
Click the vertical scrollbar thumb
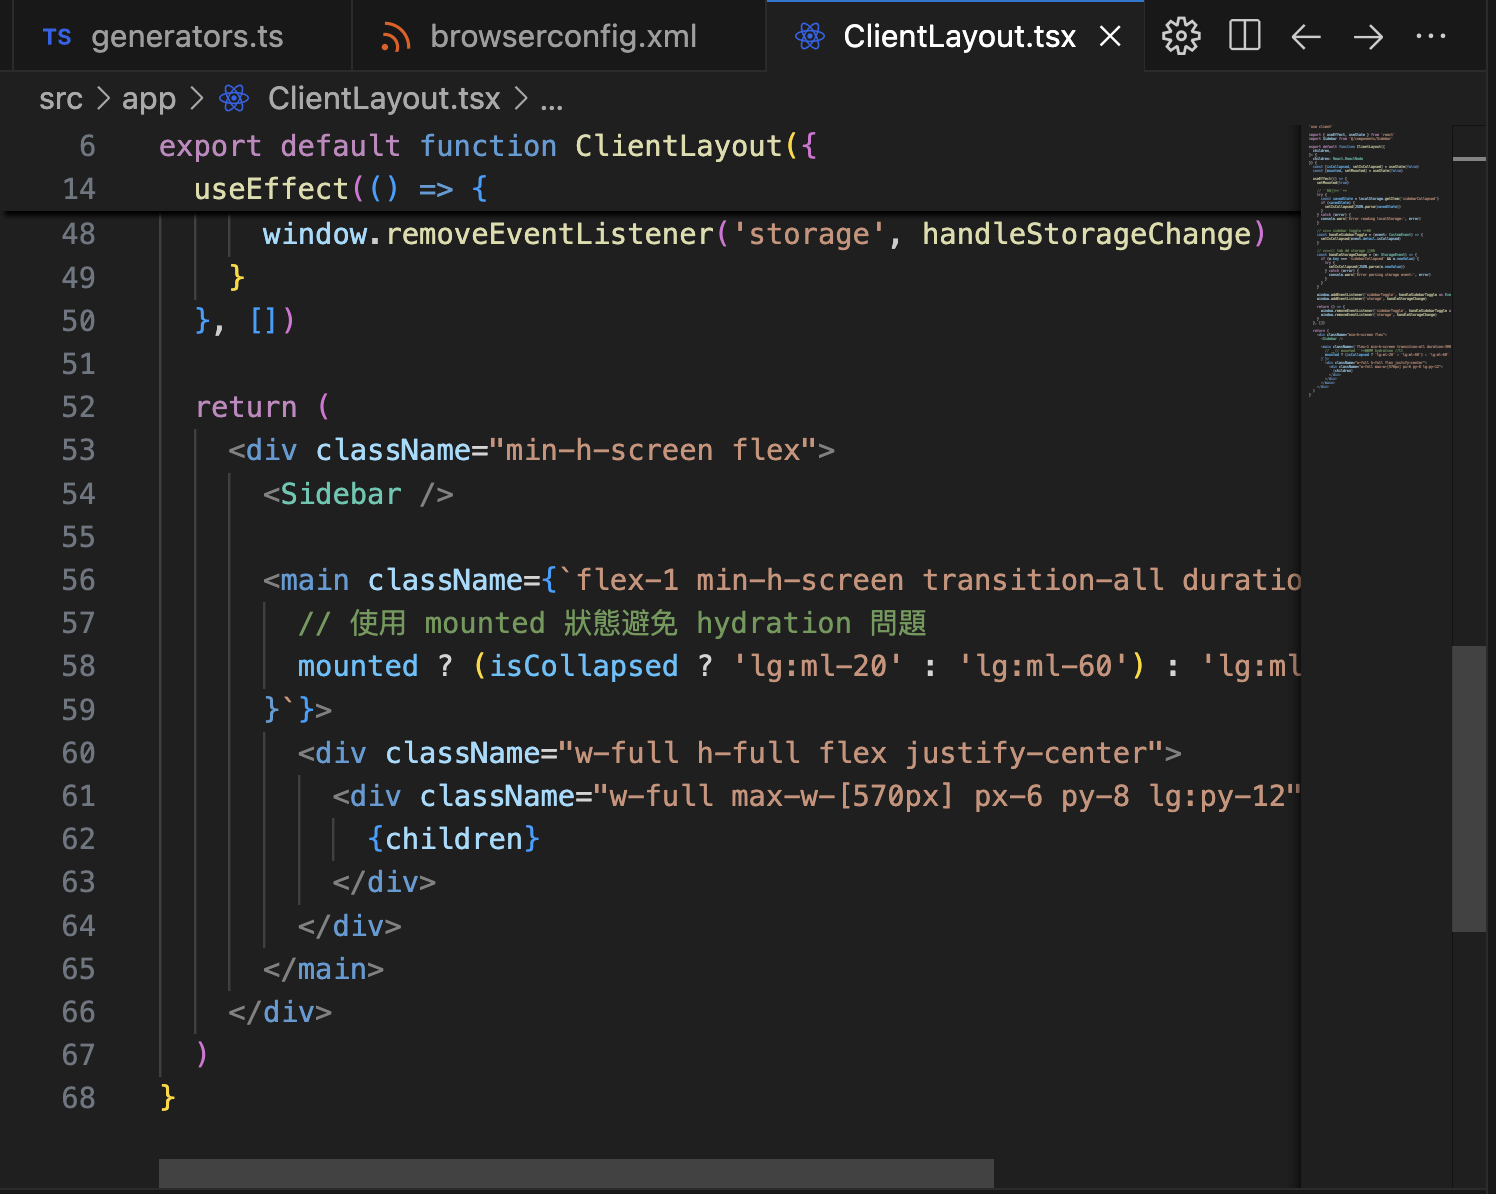tap(1469, 789)
